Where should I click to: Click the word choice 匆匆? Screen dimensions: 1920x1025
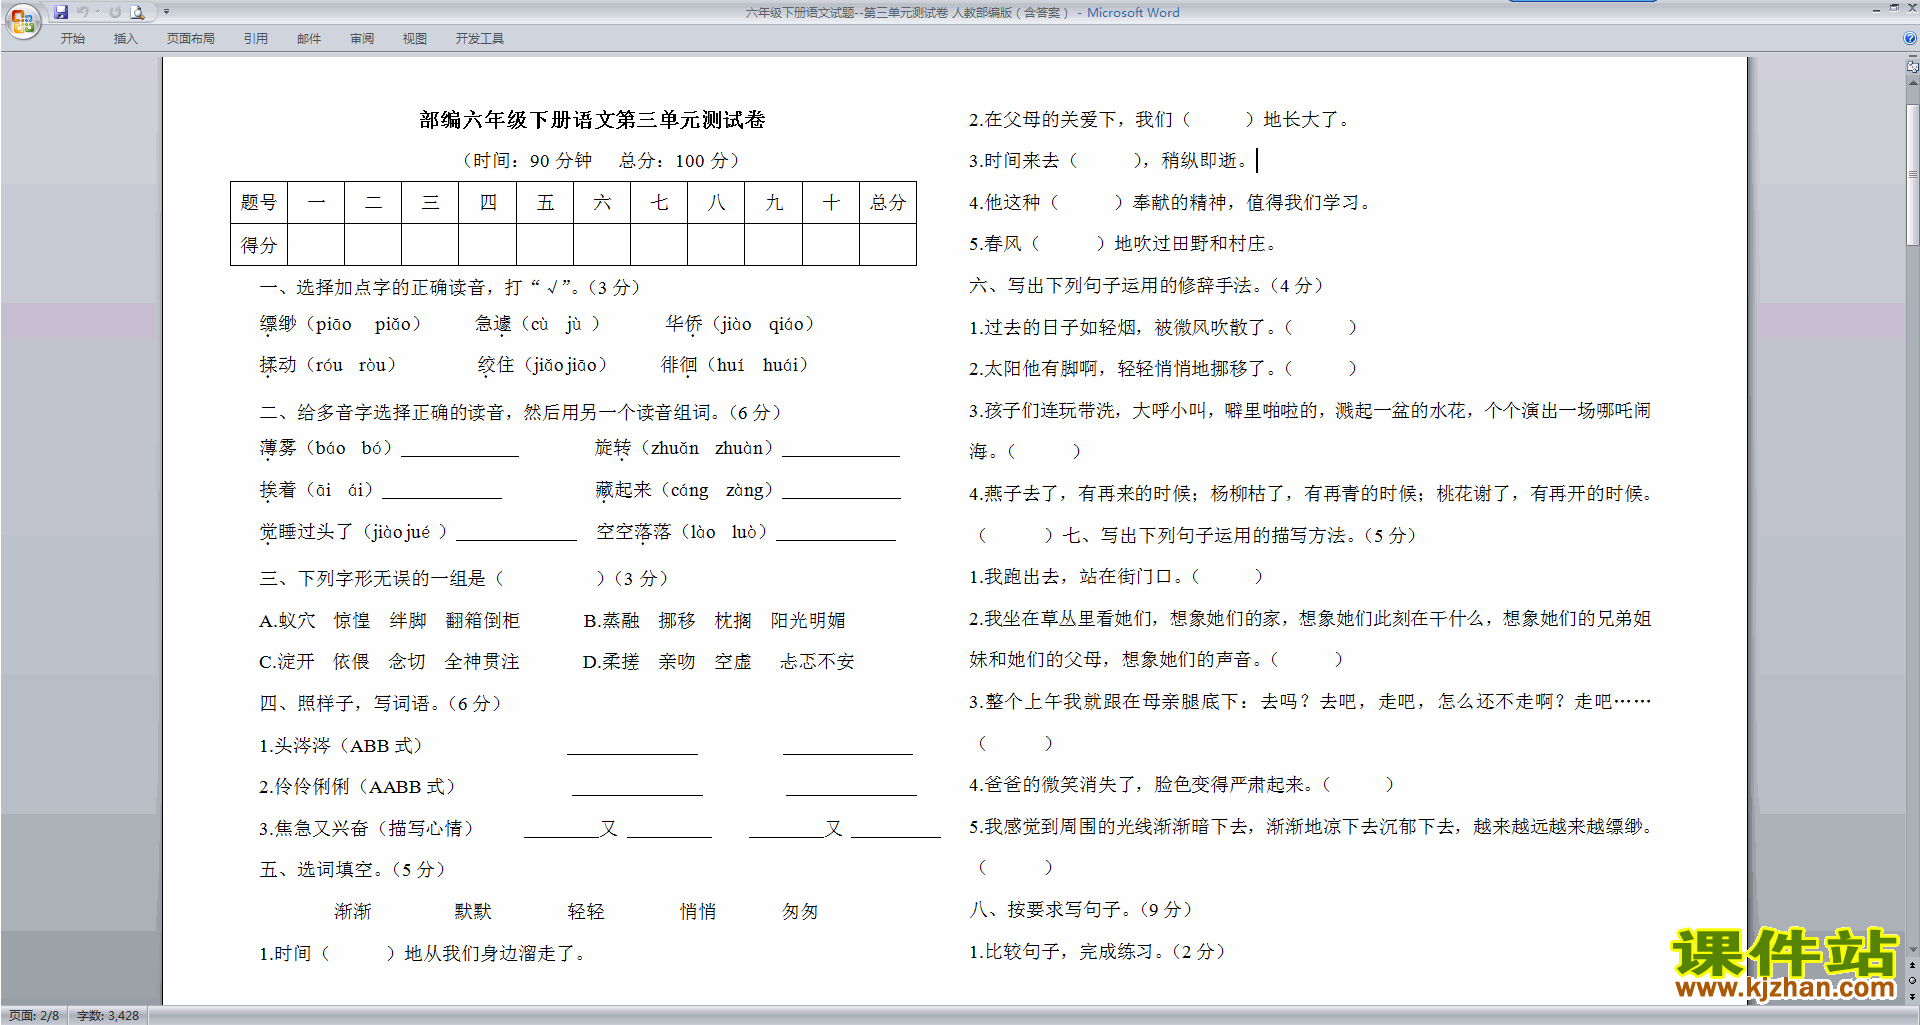pos(800,912)
